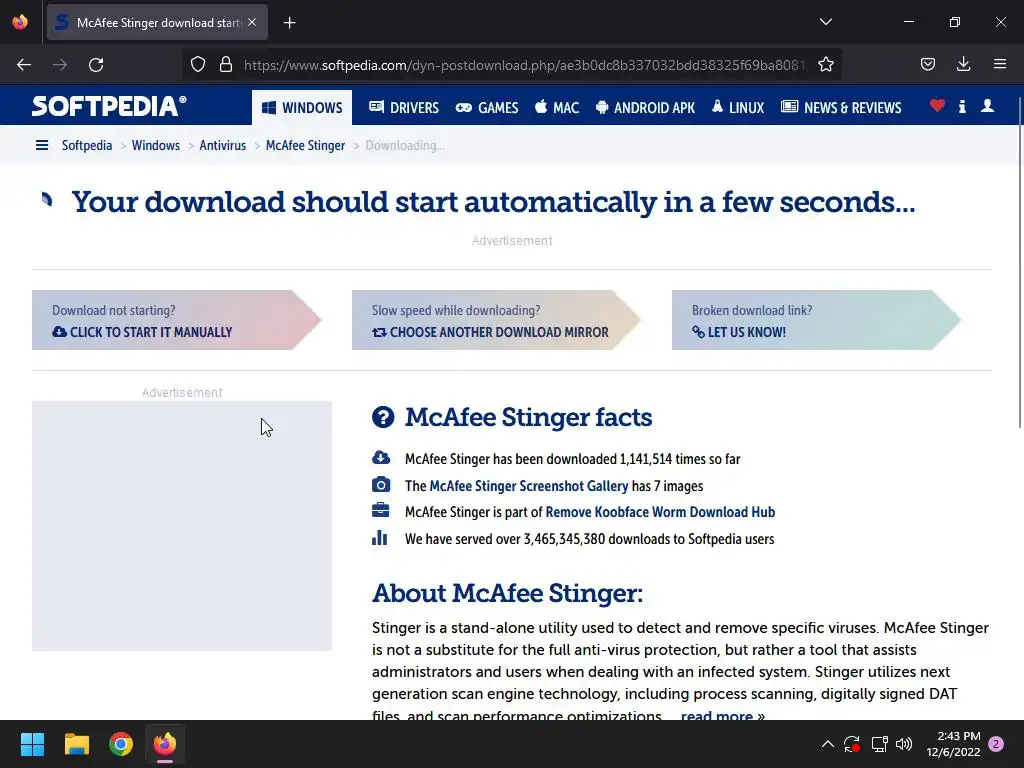
Task: Open a new browser tab
Action: (x=289, y=23)
